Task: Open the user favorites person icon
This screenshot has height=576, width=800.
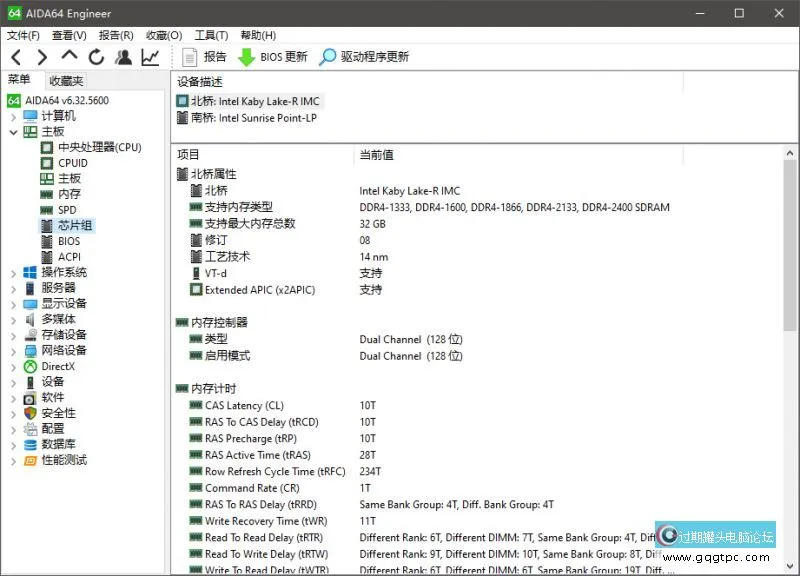Action: [123, 57]
